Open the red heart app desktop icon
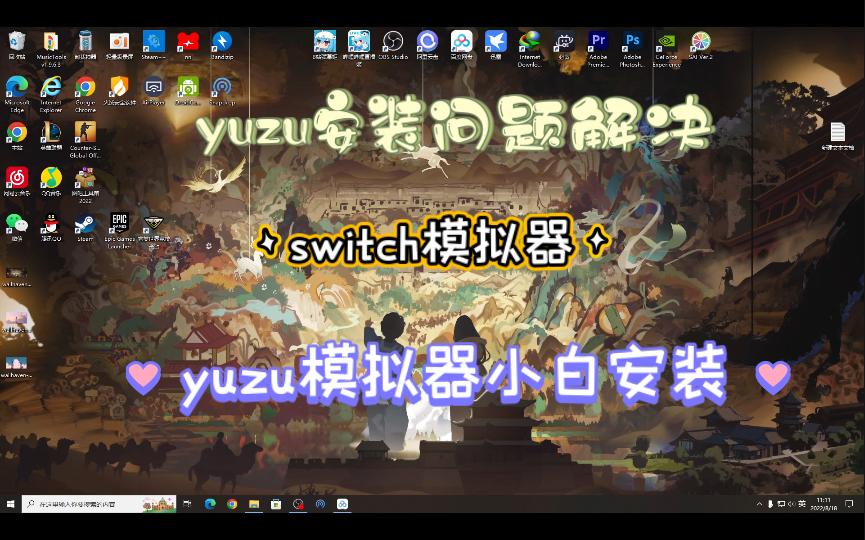Viewport: 865px width, 540px height. pyautogui.click(x=188, y=41)
